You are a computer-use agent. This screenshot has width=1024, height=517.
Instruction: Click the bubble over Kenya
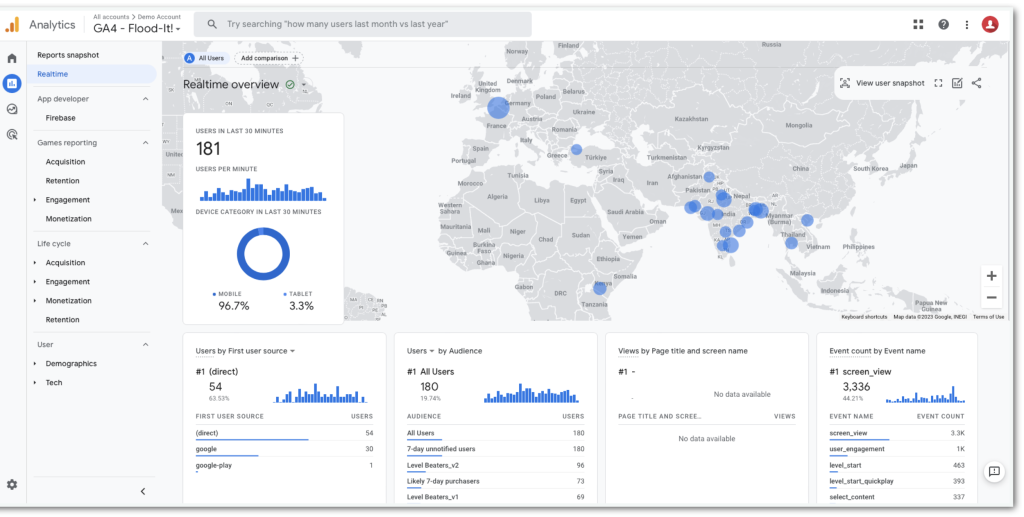point(600,287)
